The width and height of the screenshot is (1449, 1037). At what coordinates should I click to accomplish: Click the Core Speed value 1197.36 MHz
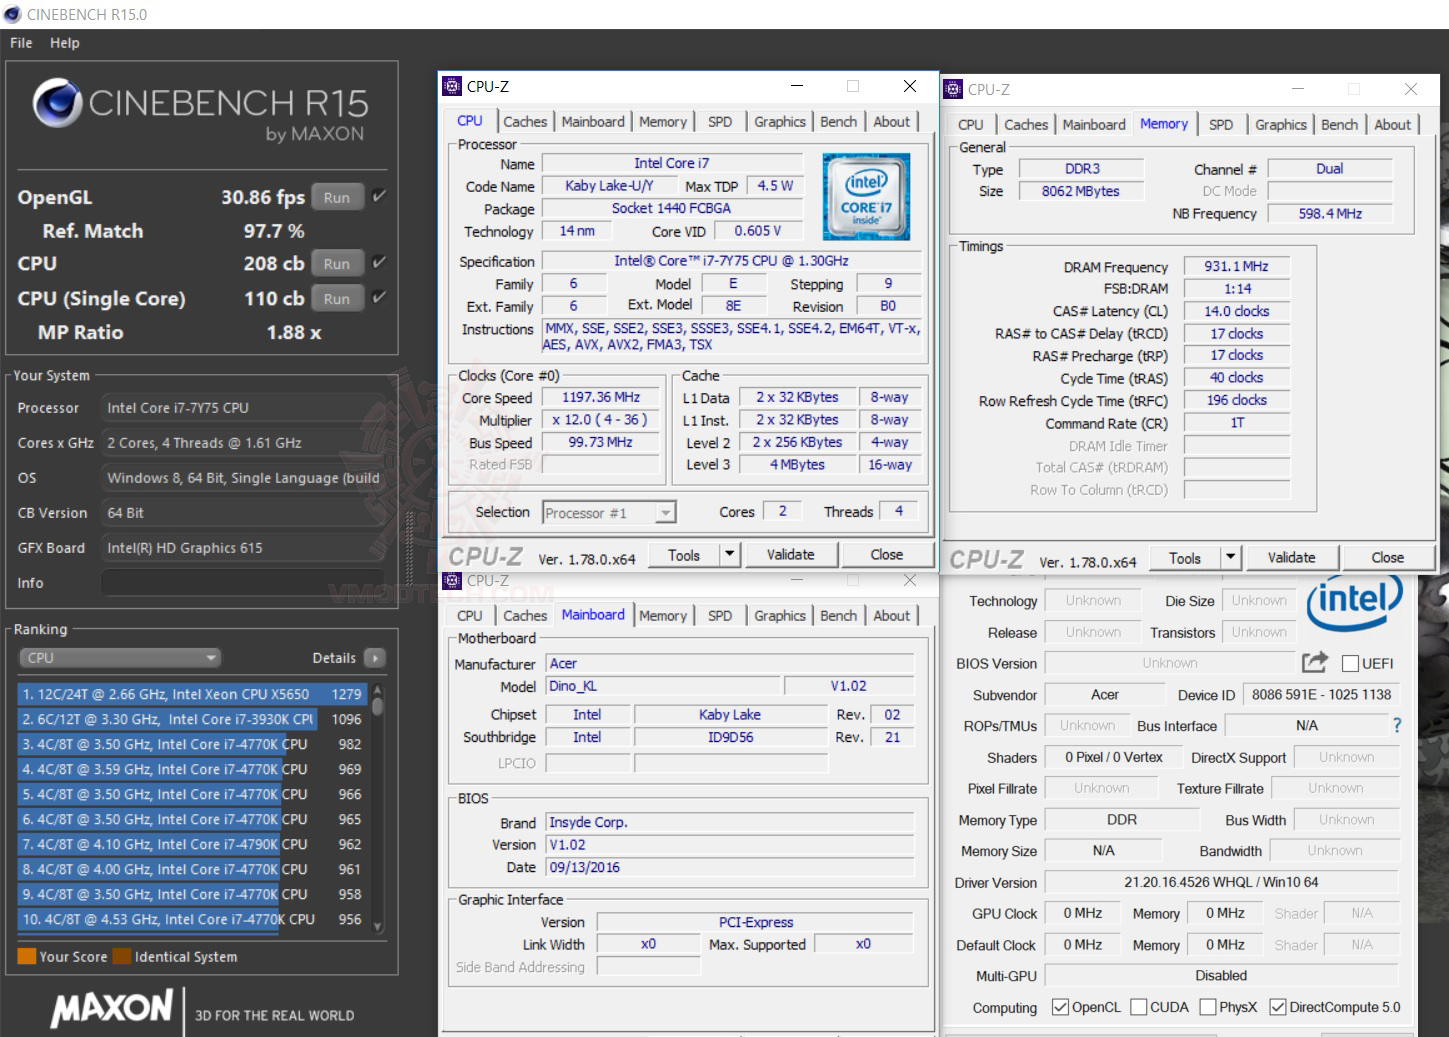pos(601,397)
